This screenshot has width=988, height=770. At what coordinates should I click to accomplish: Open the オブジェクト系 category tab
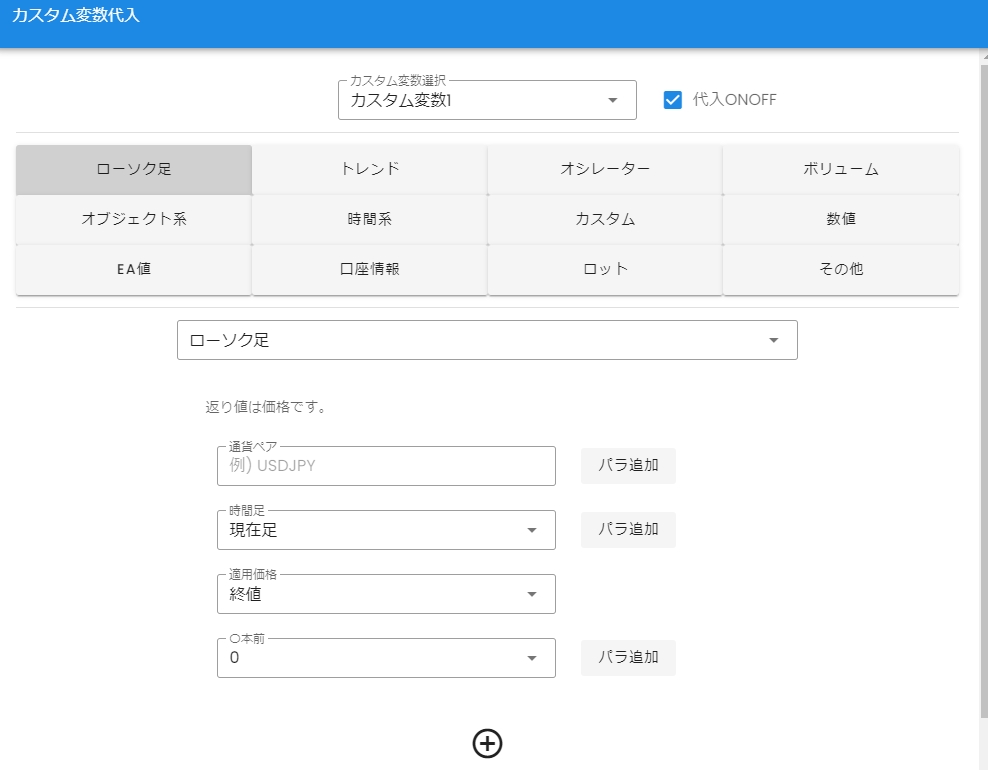tap(134, 219)
